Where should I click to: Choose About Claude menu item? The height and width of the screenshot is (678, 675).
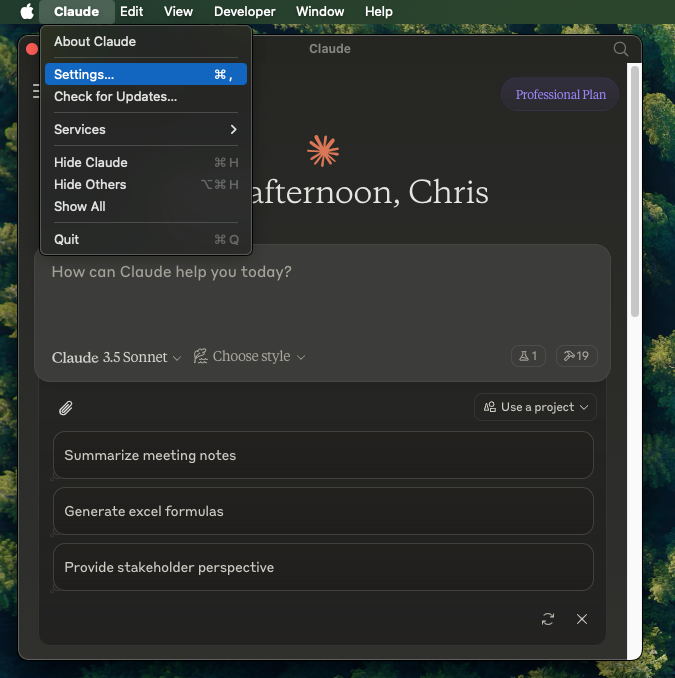(x=146, y=42)
